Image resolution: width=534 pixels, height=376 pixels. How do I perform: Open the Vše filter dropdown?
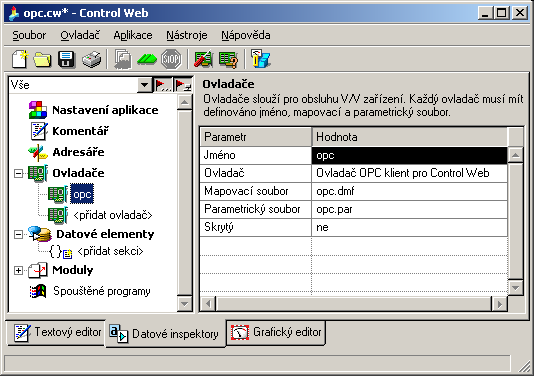[145, 85]
